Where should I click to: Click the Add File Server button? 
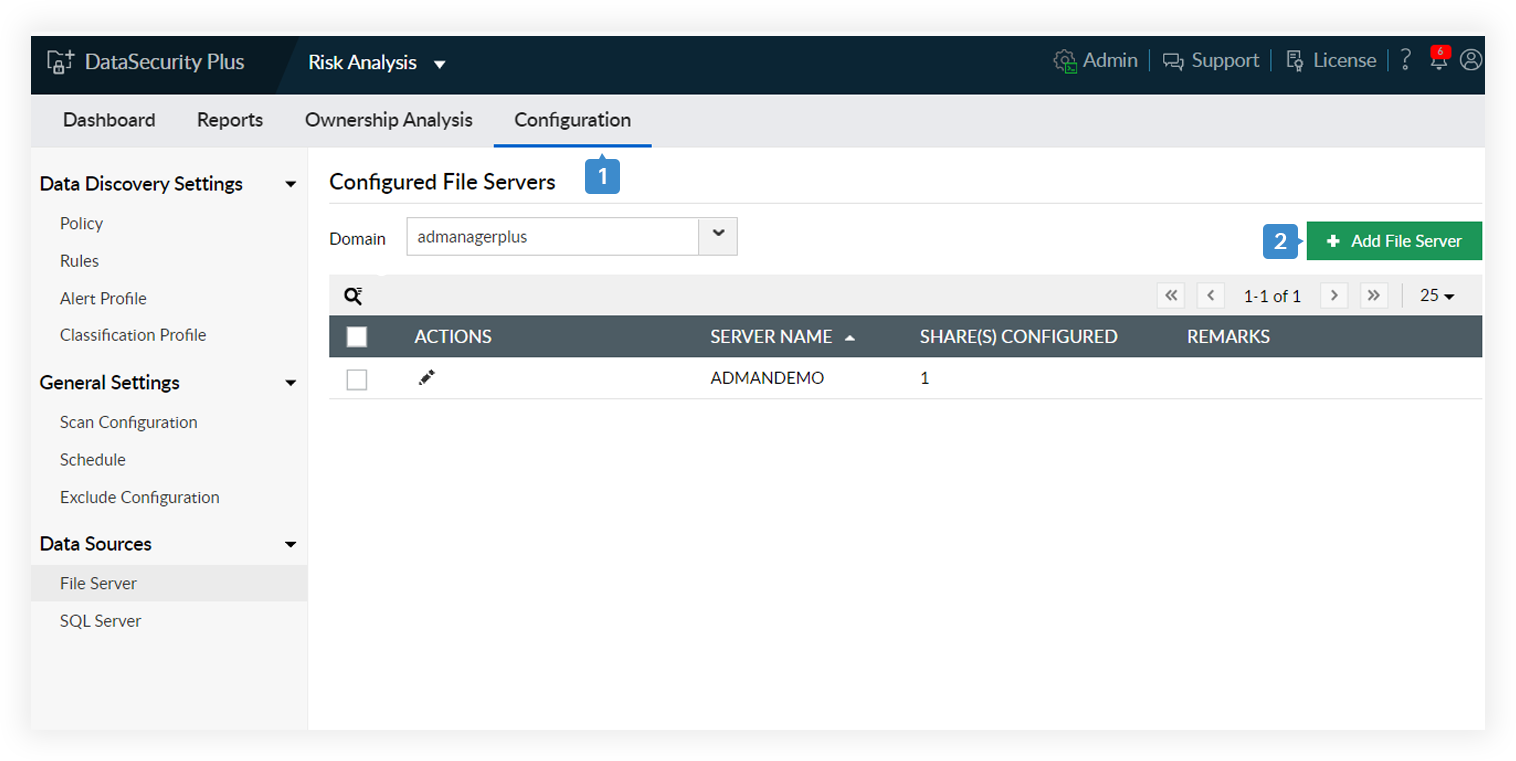point(1394,241)
